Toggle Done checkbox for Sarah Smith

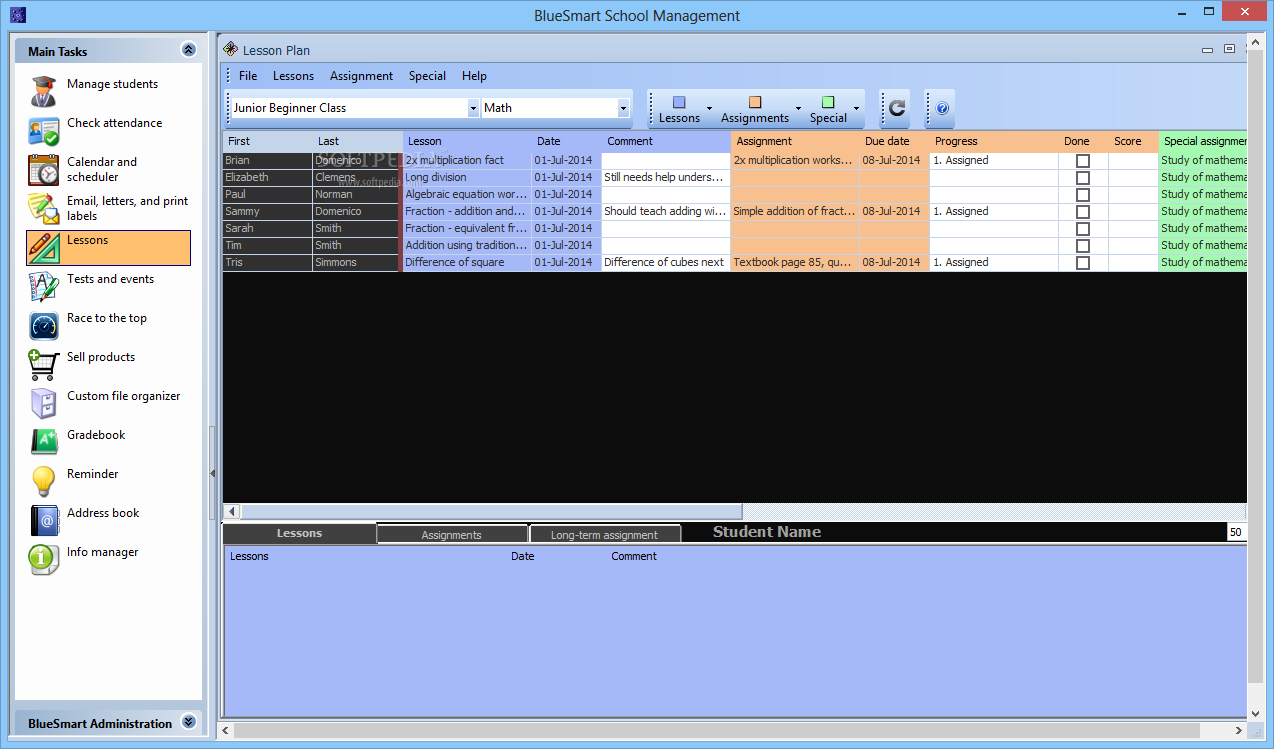pos(1083,229)
